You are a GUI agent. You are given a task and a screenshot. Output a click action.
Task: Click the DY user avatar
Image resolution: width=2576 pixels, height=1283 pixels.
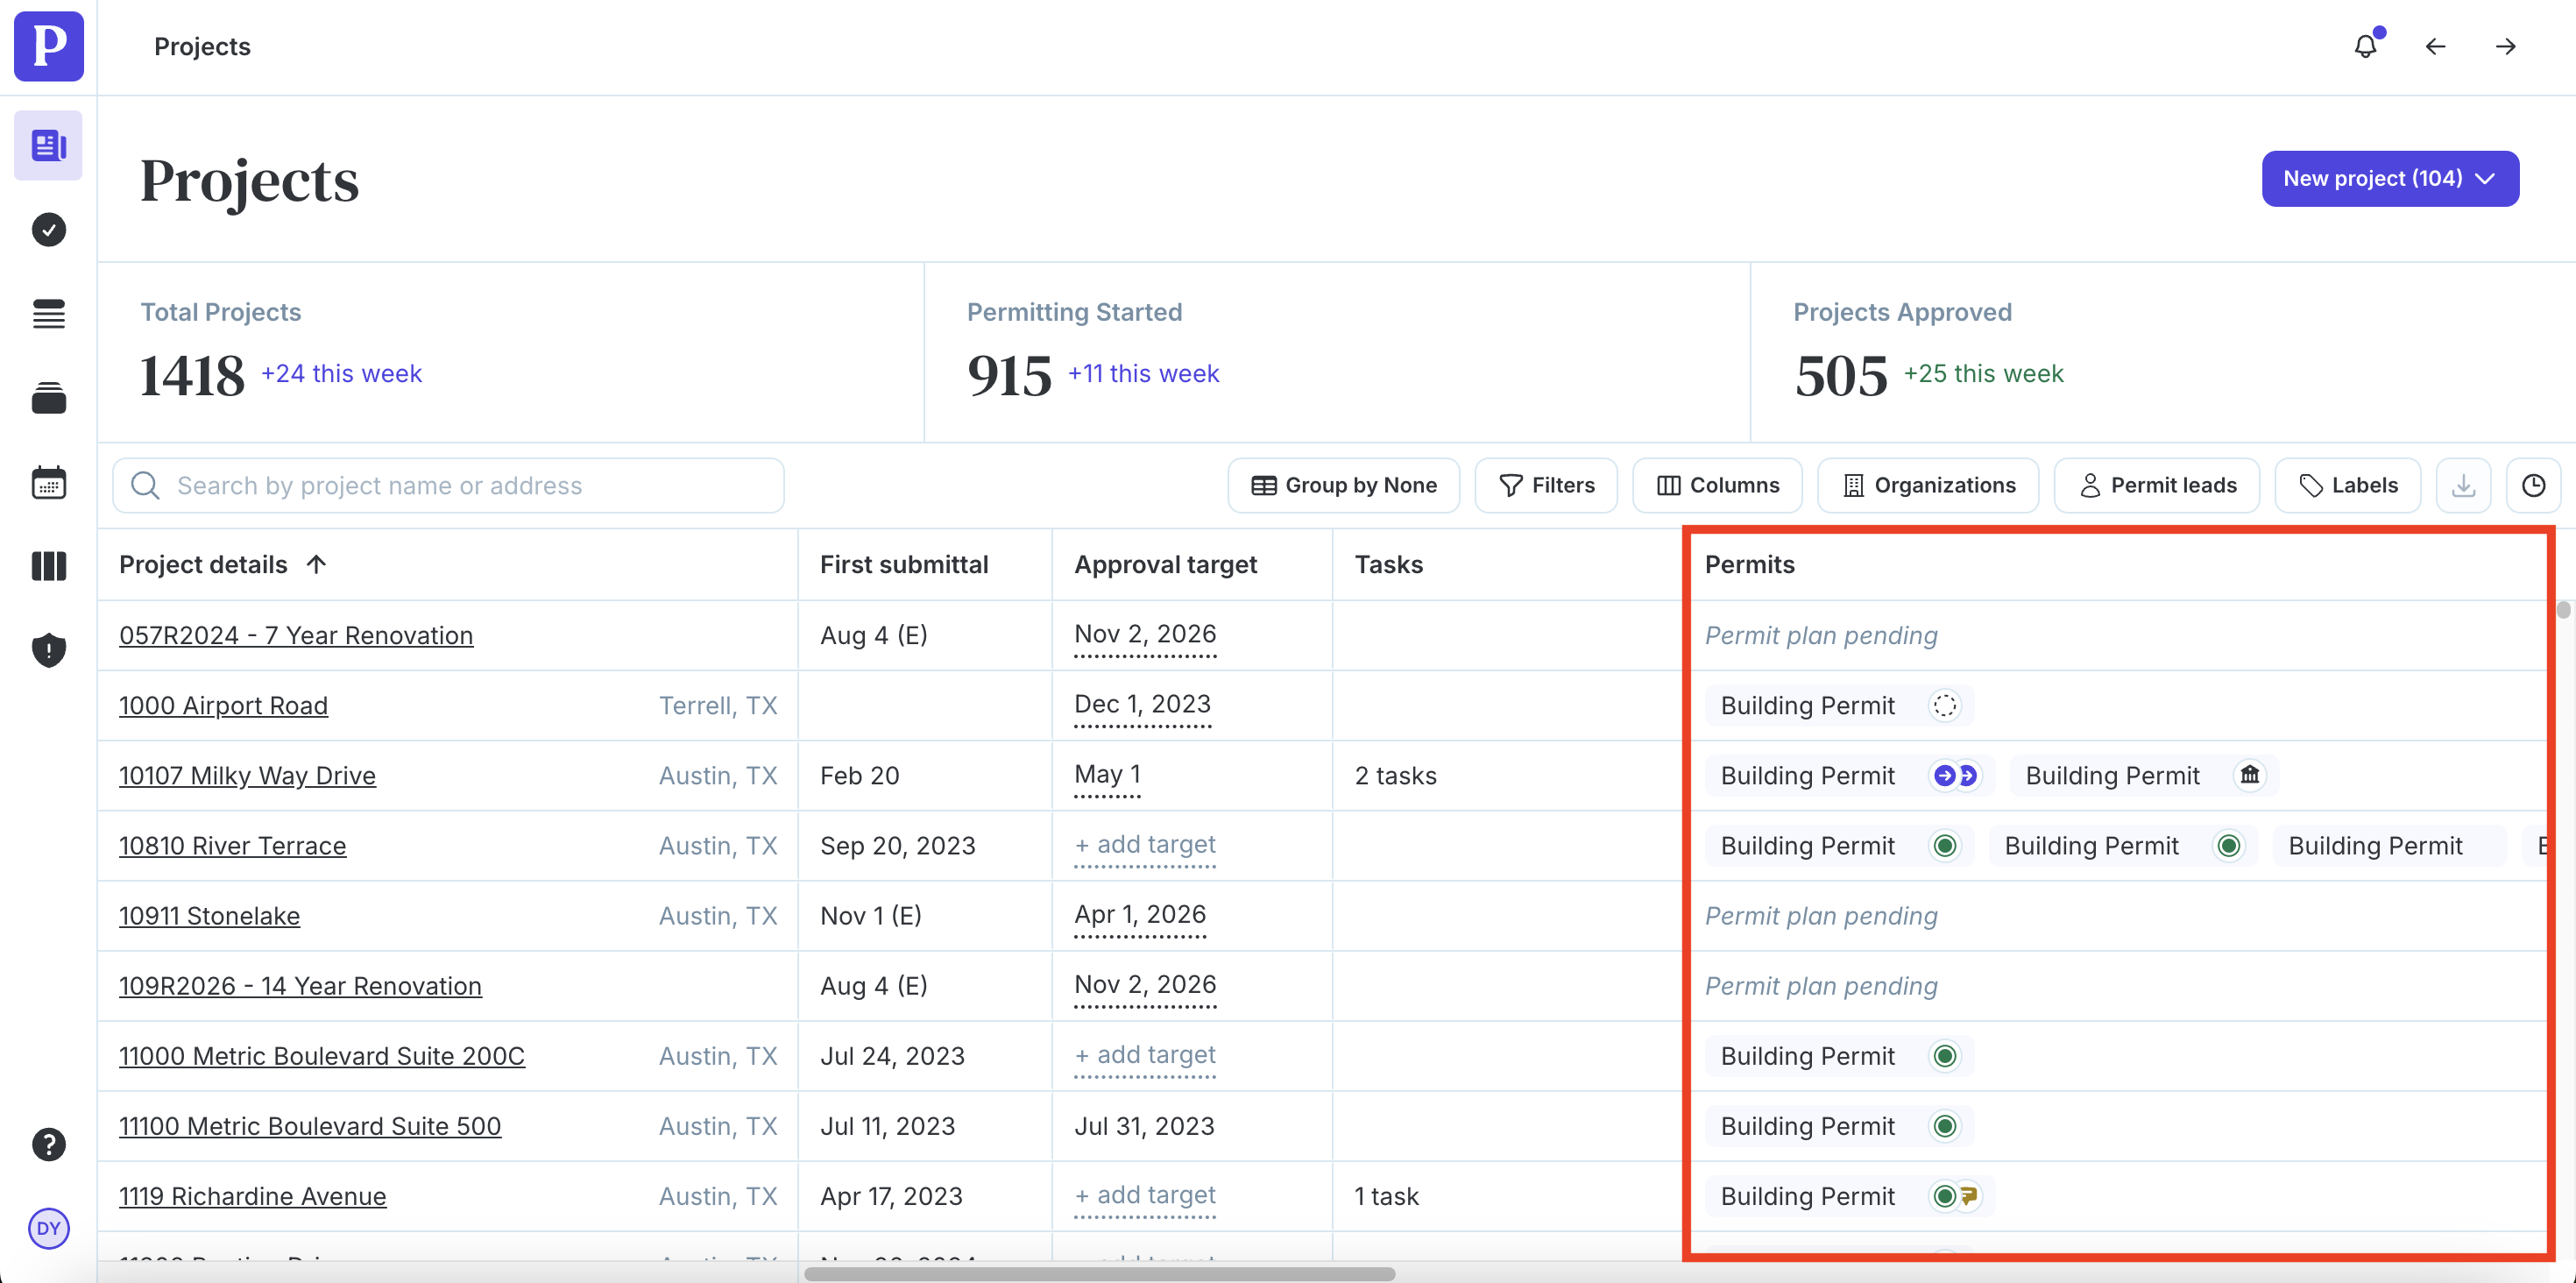coord(48,1228)
